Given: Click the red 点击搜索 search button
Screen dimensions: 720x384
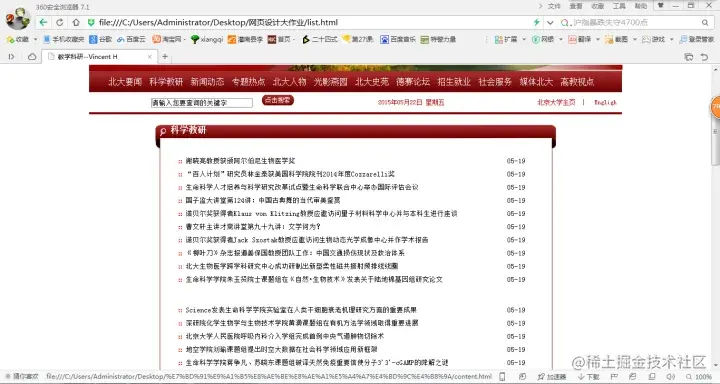Looking at the screenshot, I should (278, 100).
